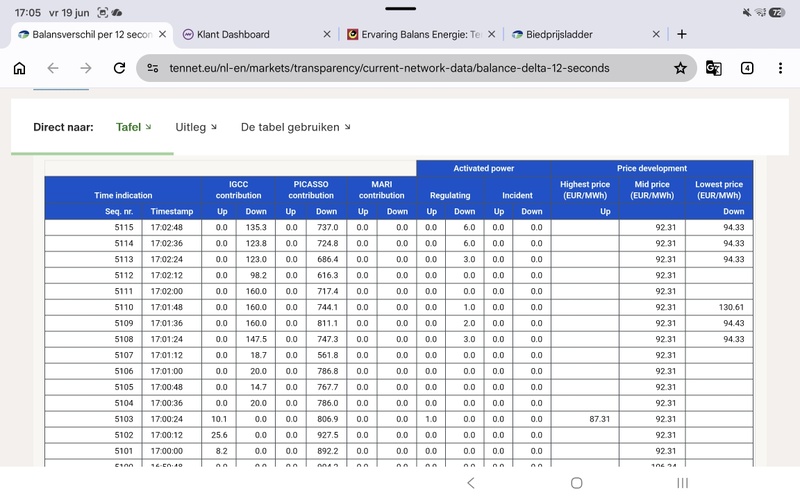
Task: Click the Timestamp subheader
Action: [x=172, y=211]
